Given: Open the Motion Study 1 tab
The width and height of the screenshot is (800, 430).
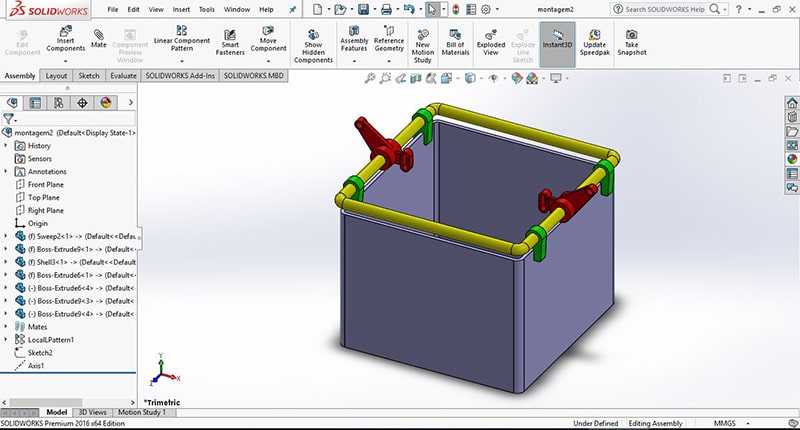Looking at the screenshot, I should coord(142,412).
